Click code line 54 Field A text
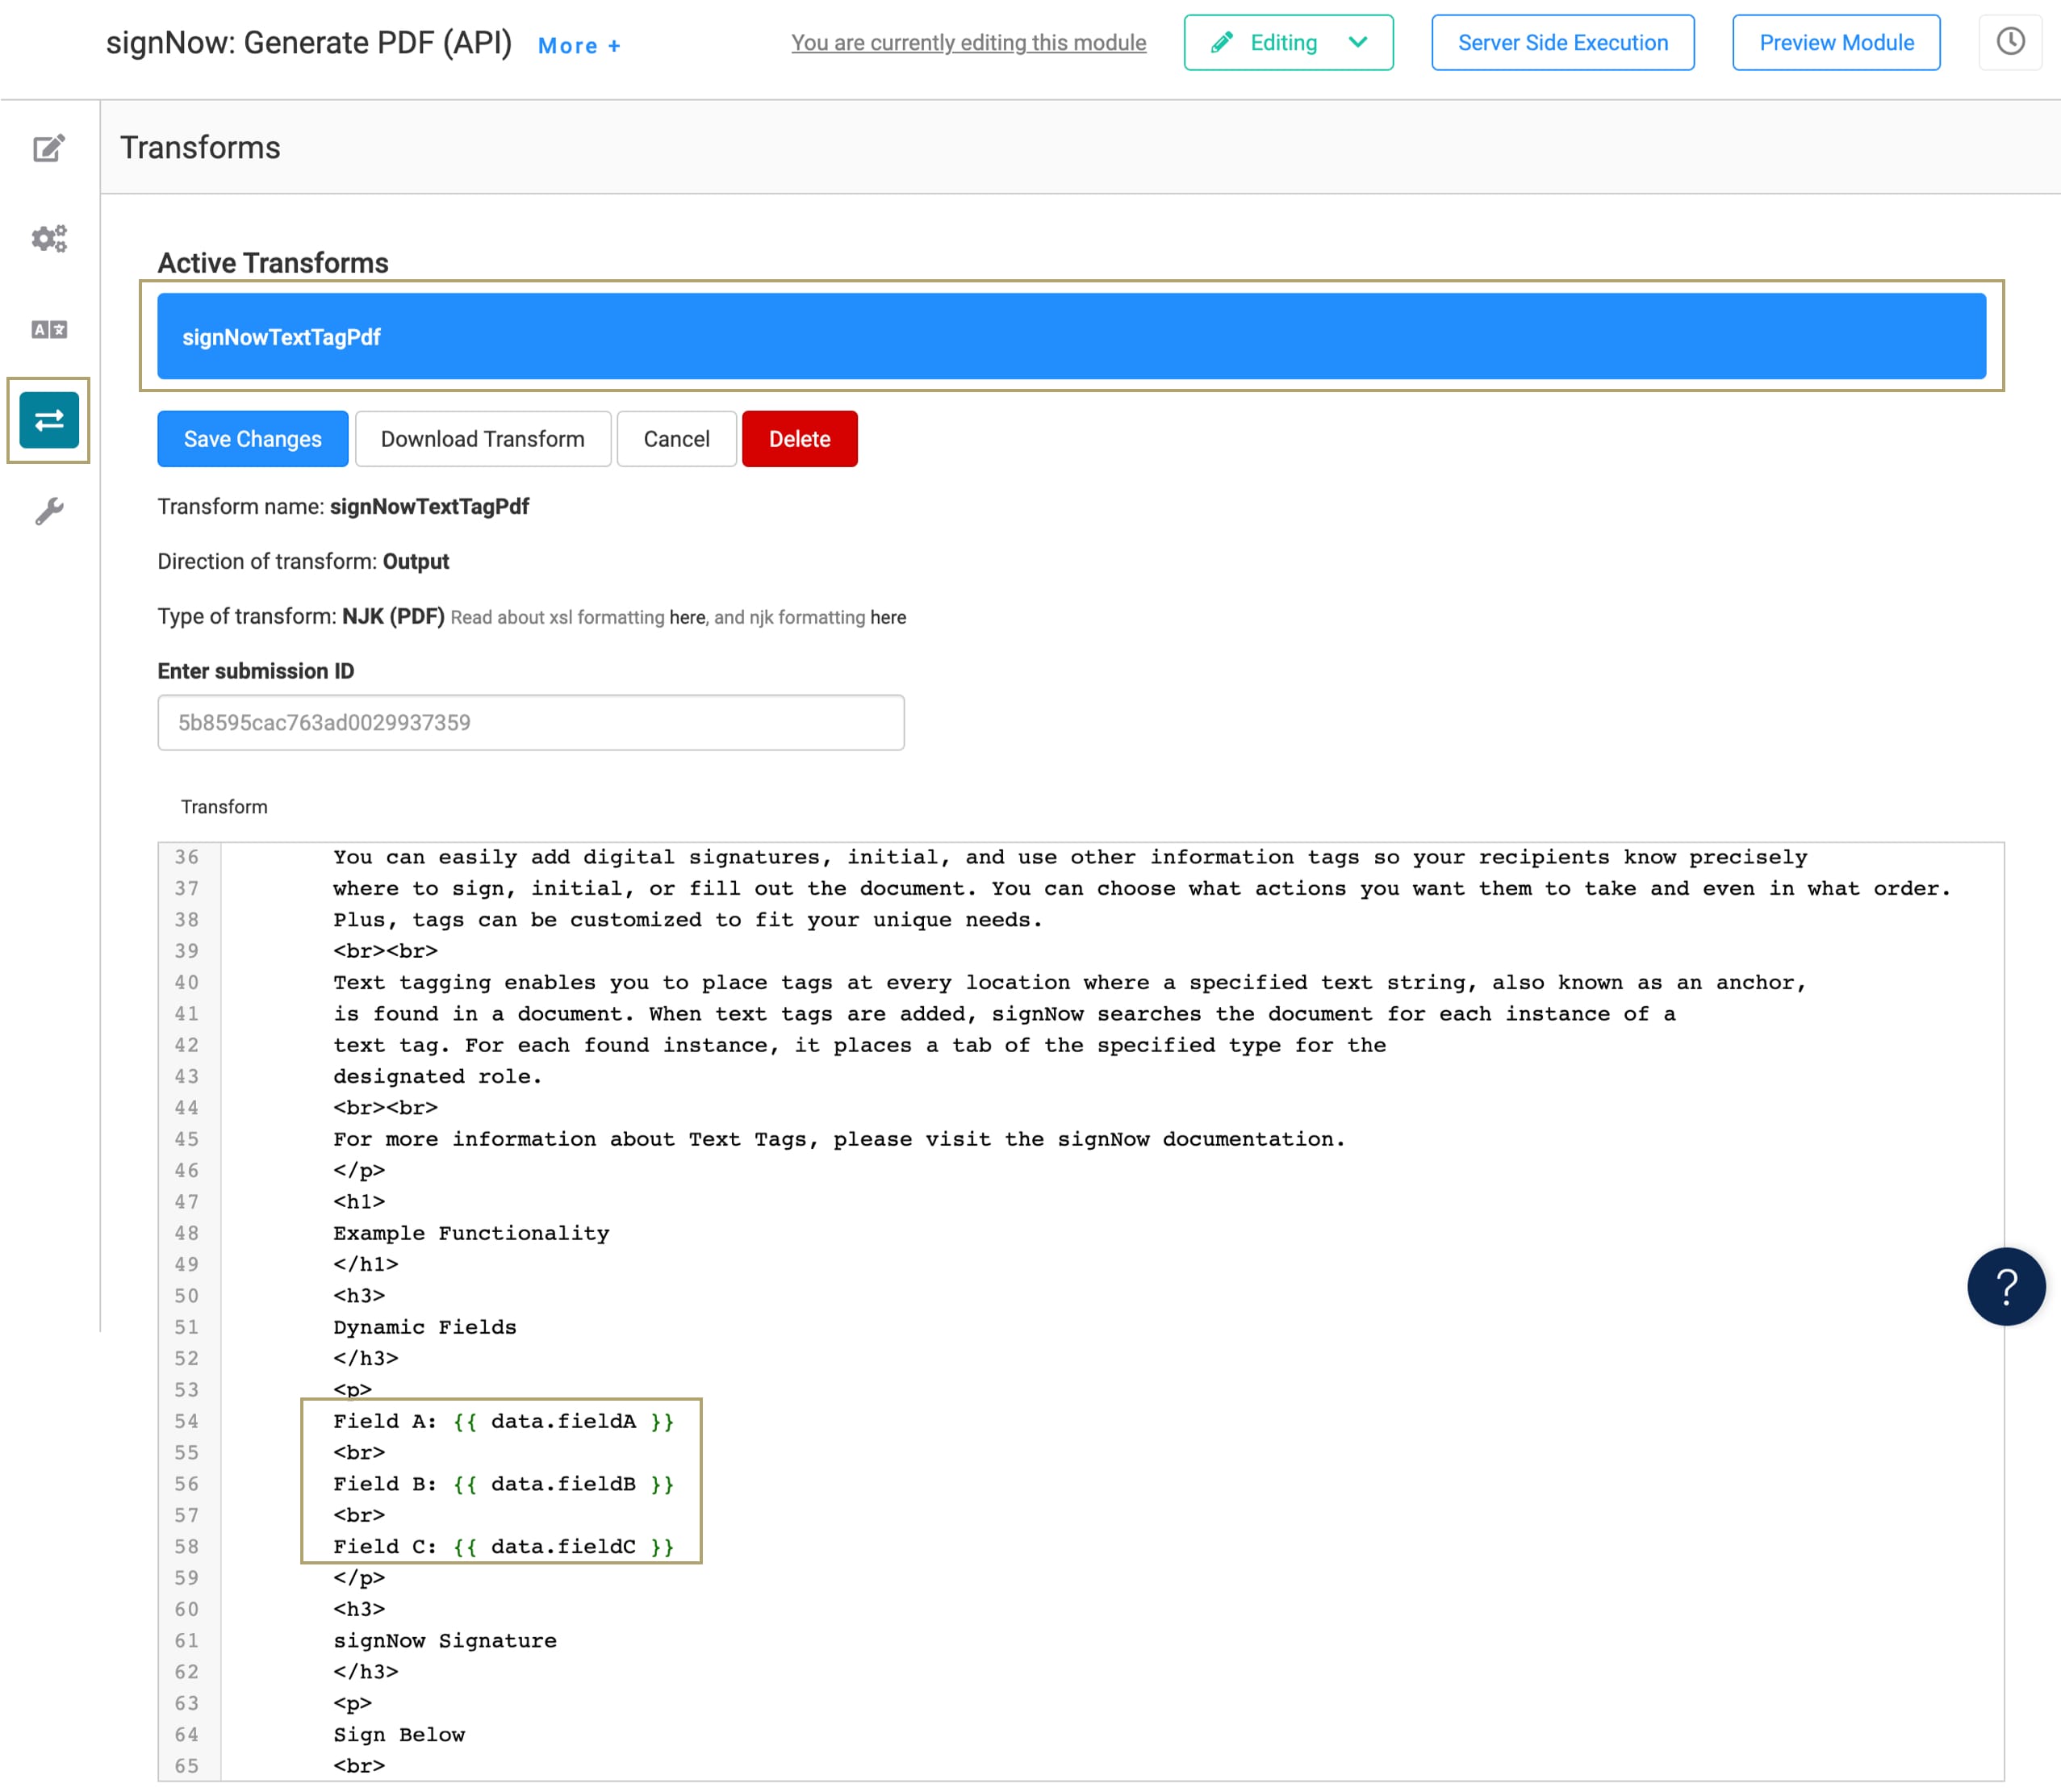This screenshot has height=1792, width=2061. pos(503,1421)
